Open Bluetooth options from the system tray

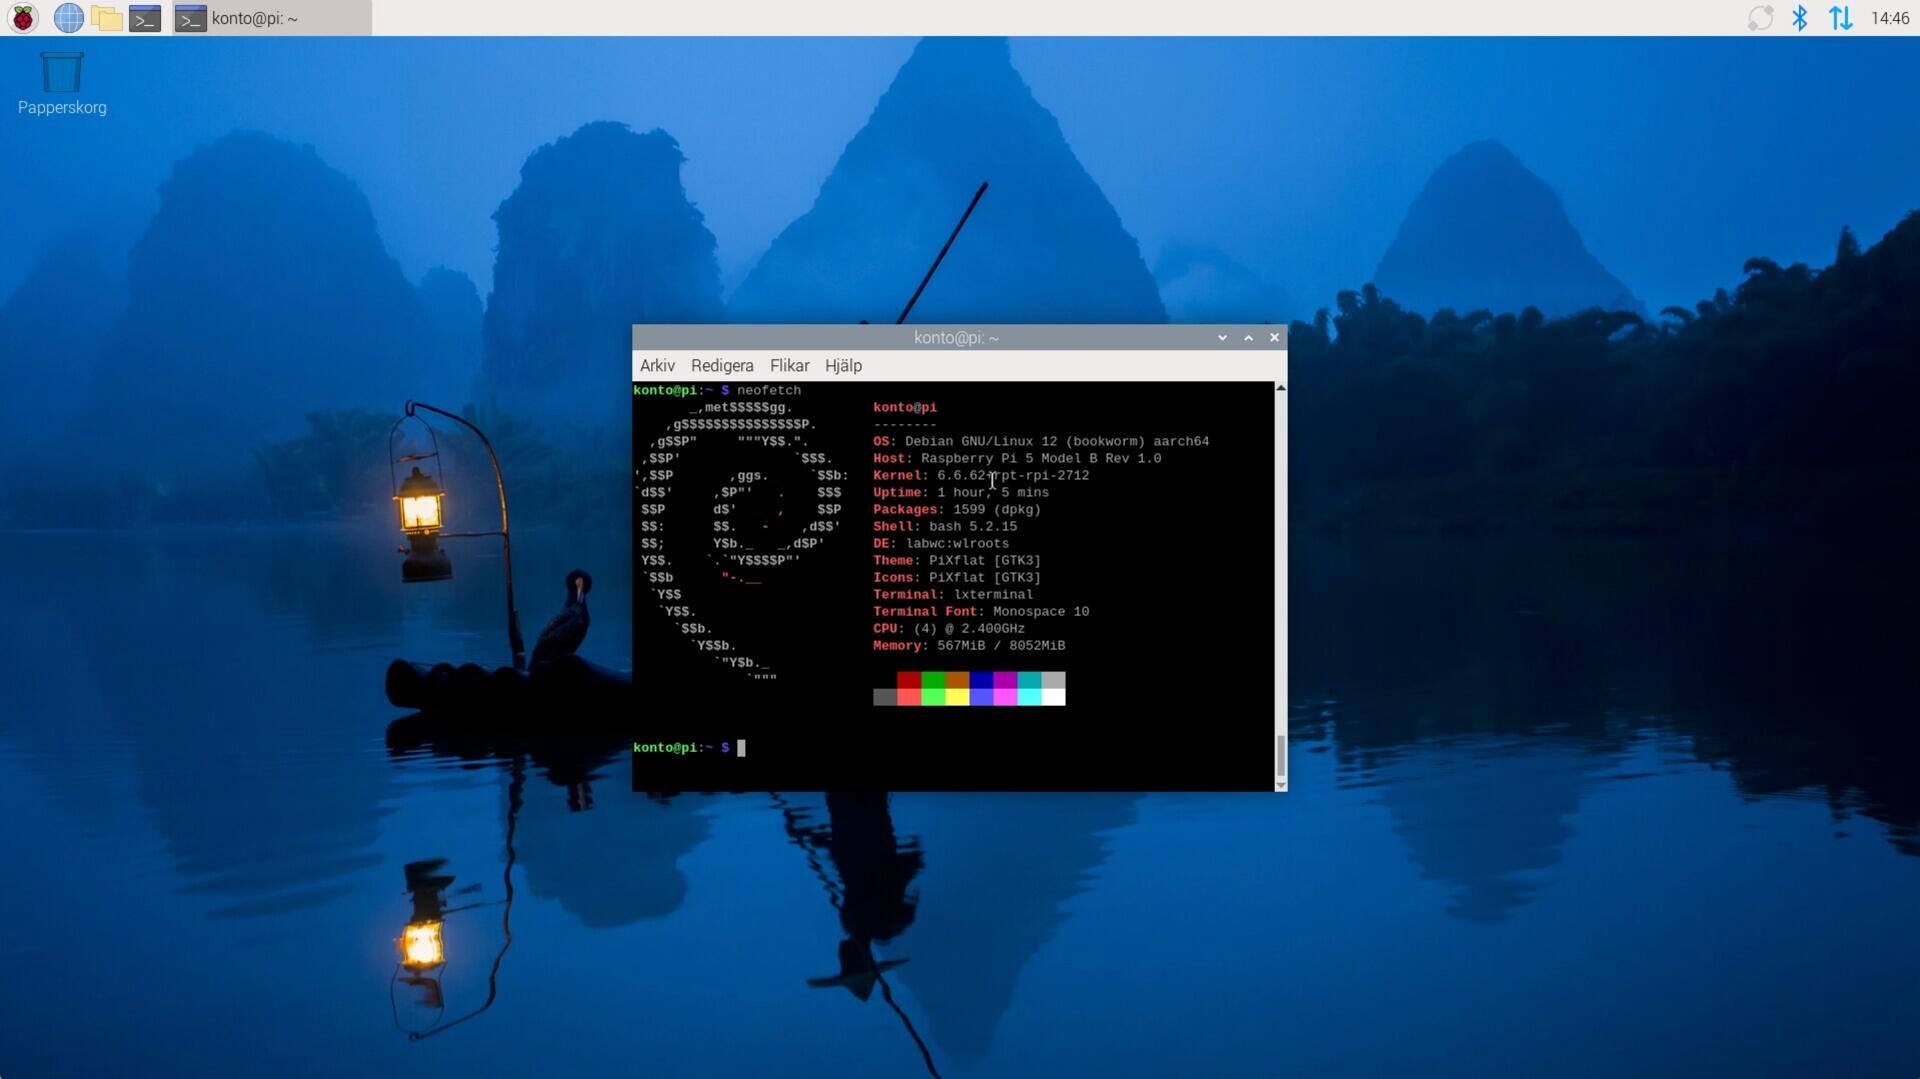[x=1800, y=17]
